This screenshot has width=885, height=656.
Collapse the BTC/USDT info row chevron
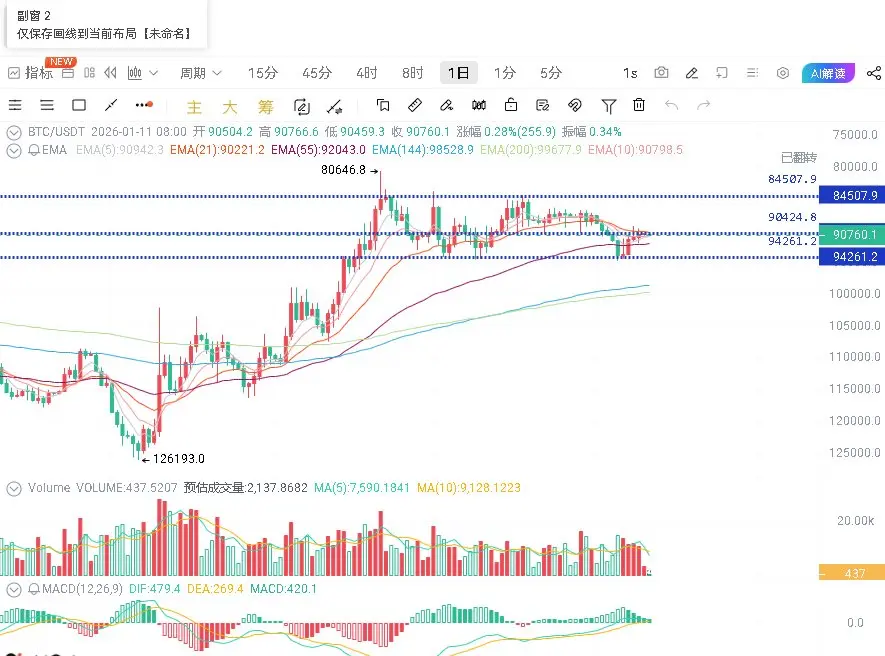click(x=14, y=133)
